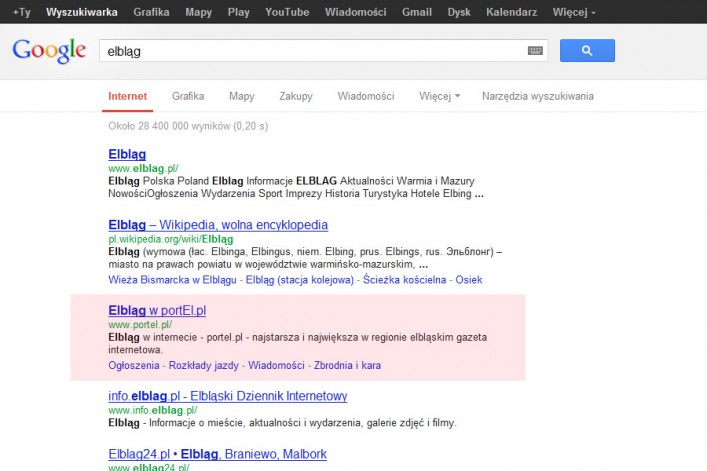The width and height of the screenshot is (707, 471).
Task: Open Elblag24.pl Braniewo, Malbork result
Action: [217, 454]
